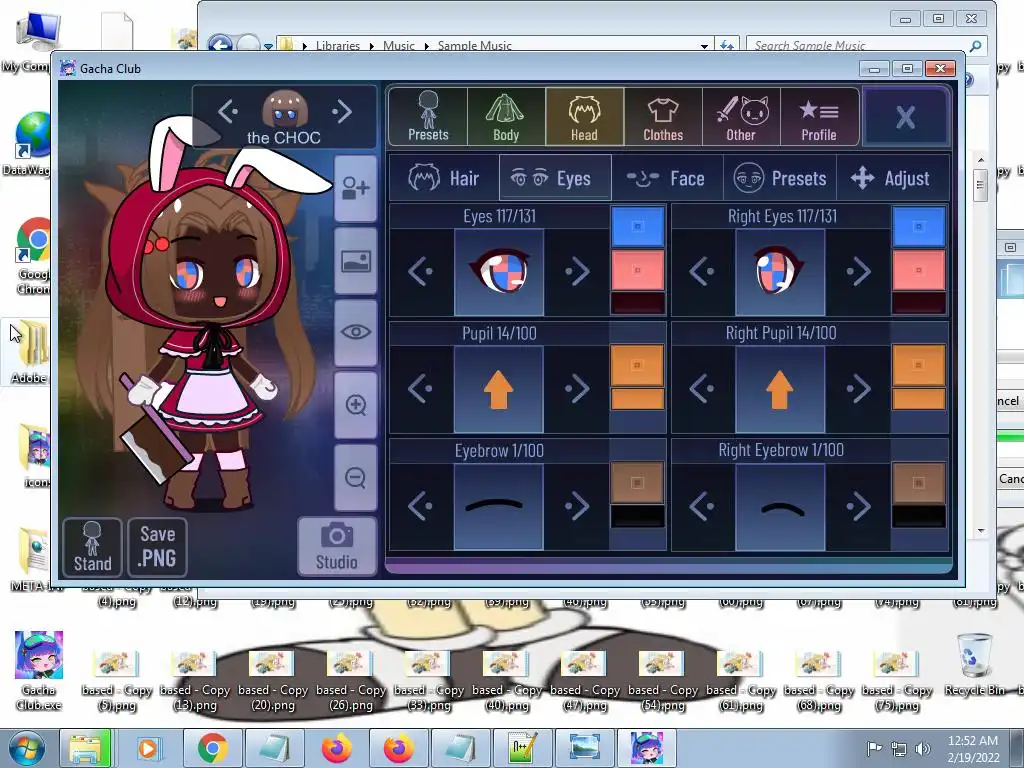Click the Eyebrow 1/100 preview thumbnail
The width and height of the screenshot is (1024, 768).
coord(499,507)
